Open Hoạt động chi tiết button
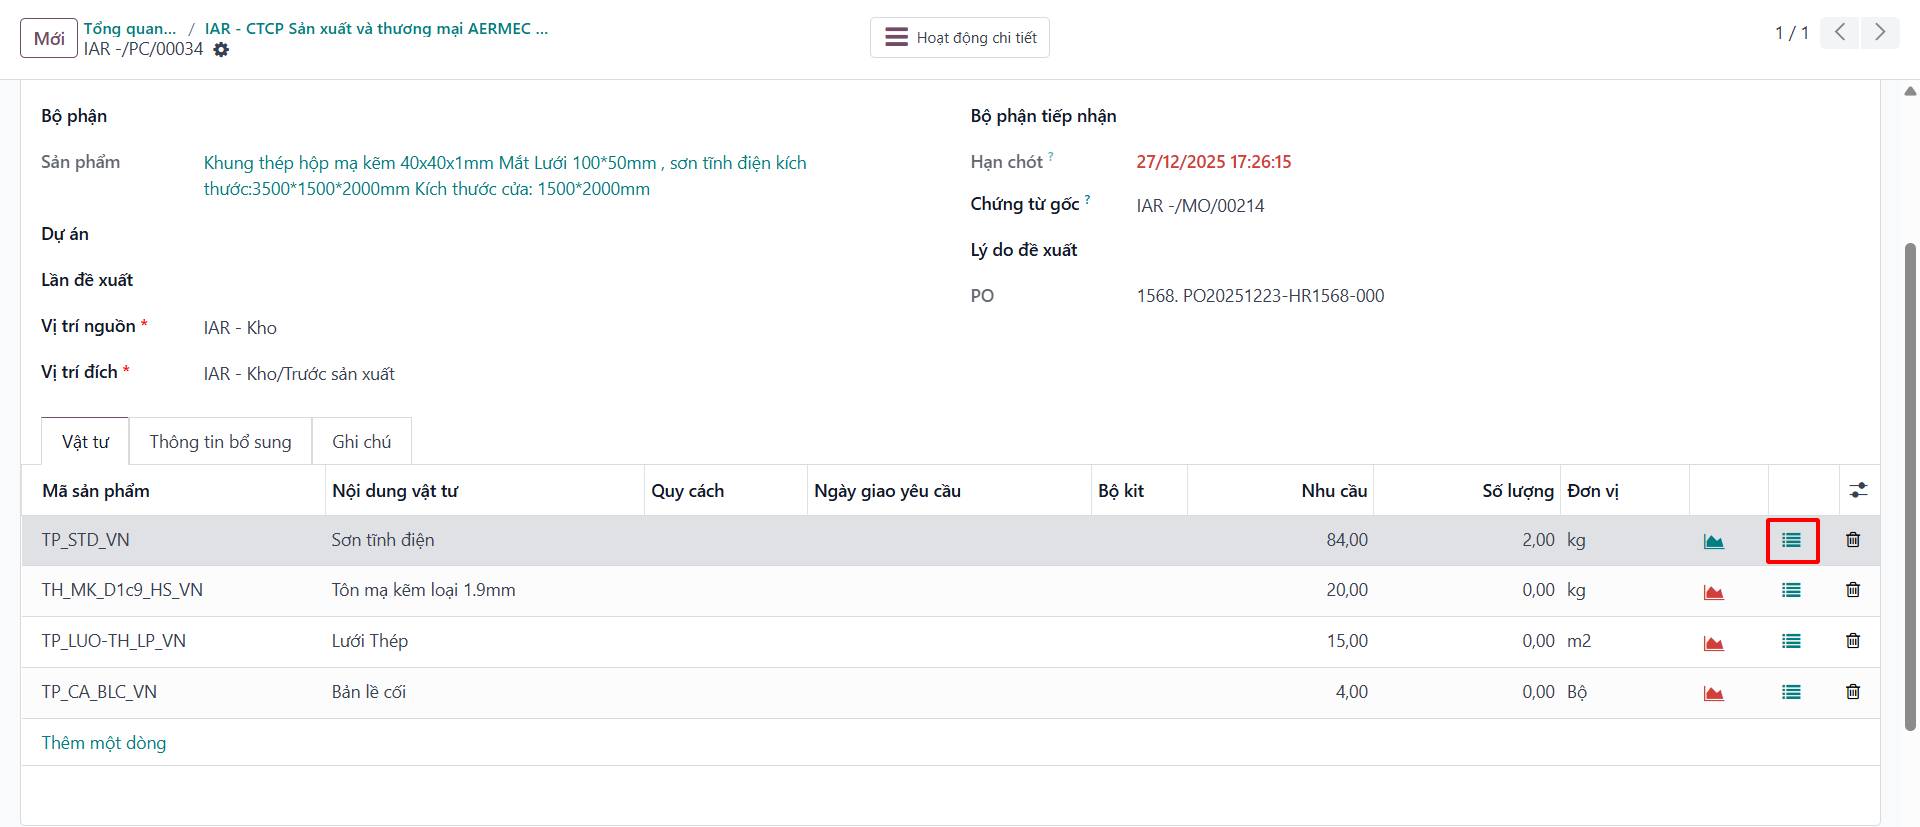Image resolution: width=1920 pixels, height=827 pixels. (959, 38)
